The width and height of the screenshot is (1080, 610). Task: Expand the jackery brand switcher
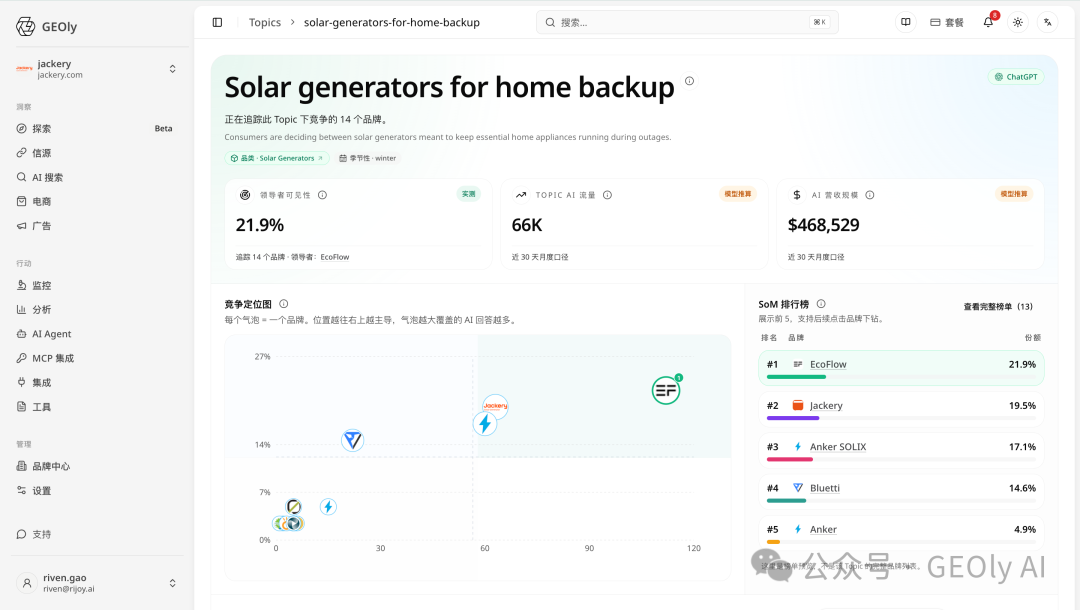pos(96,69)
